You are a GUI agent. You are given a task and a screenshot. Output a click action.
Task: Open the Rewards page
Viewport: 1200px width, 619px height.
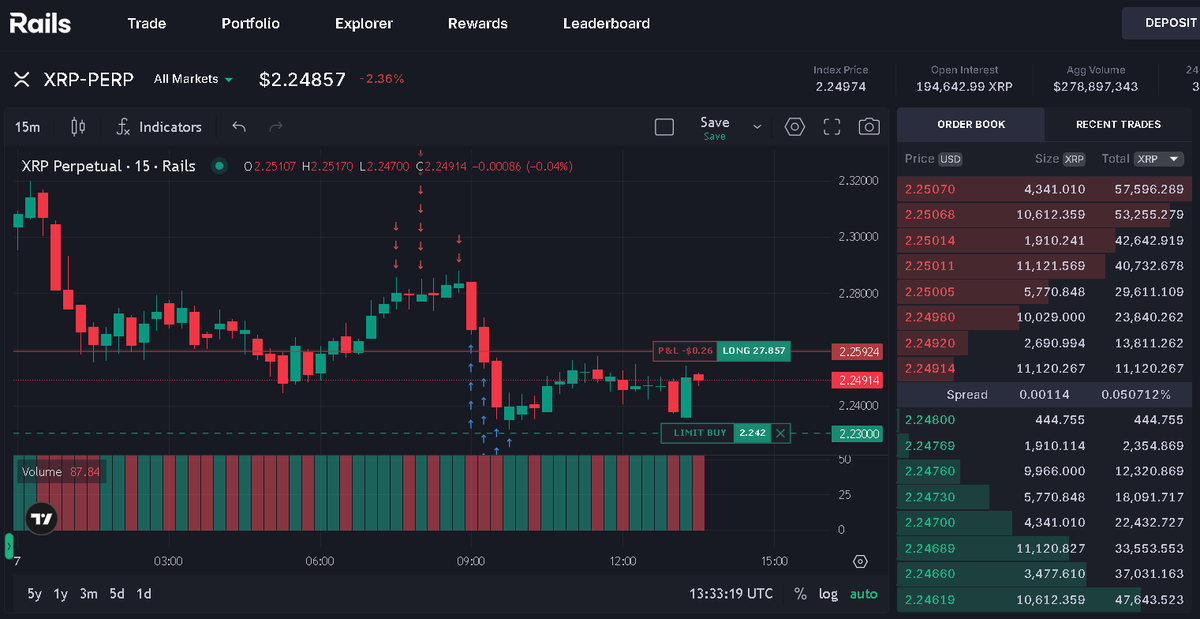[x=478, y=23]
